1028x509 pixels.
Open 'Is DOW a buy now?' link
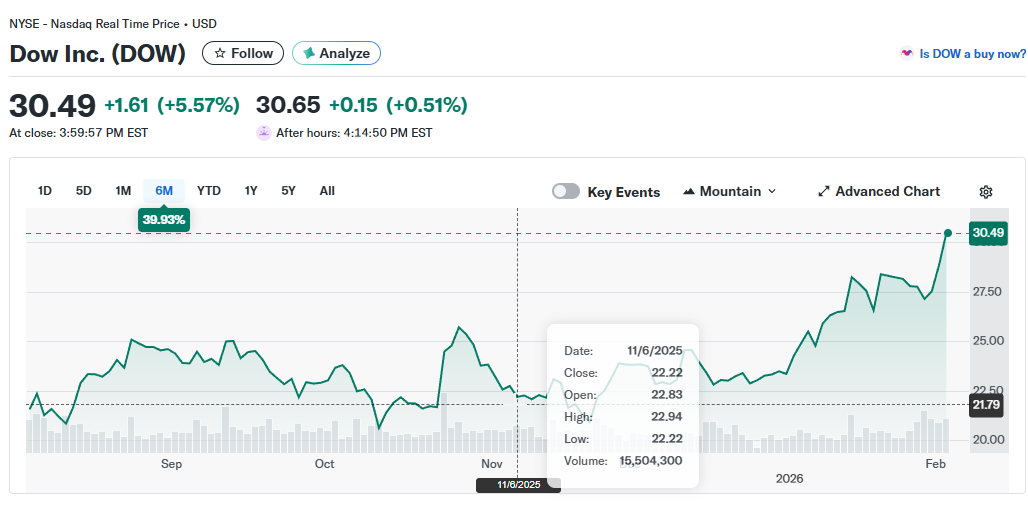(972, 54)
